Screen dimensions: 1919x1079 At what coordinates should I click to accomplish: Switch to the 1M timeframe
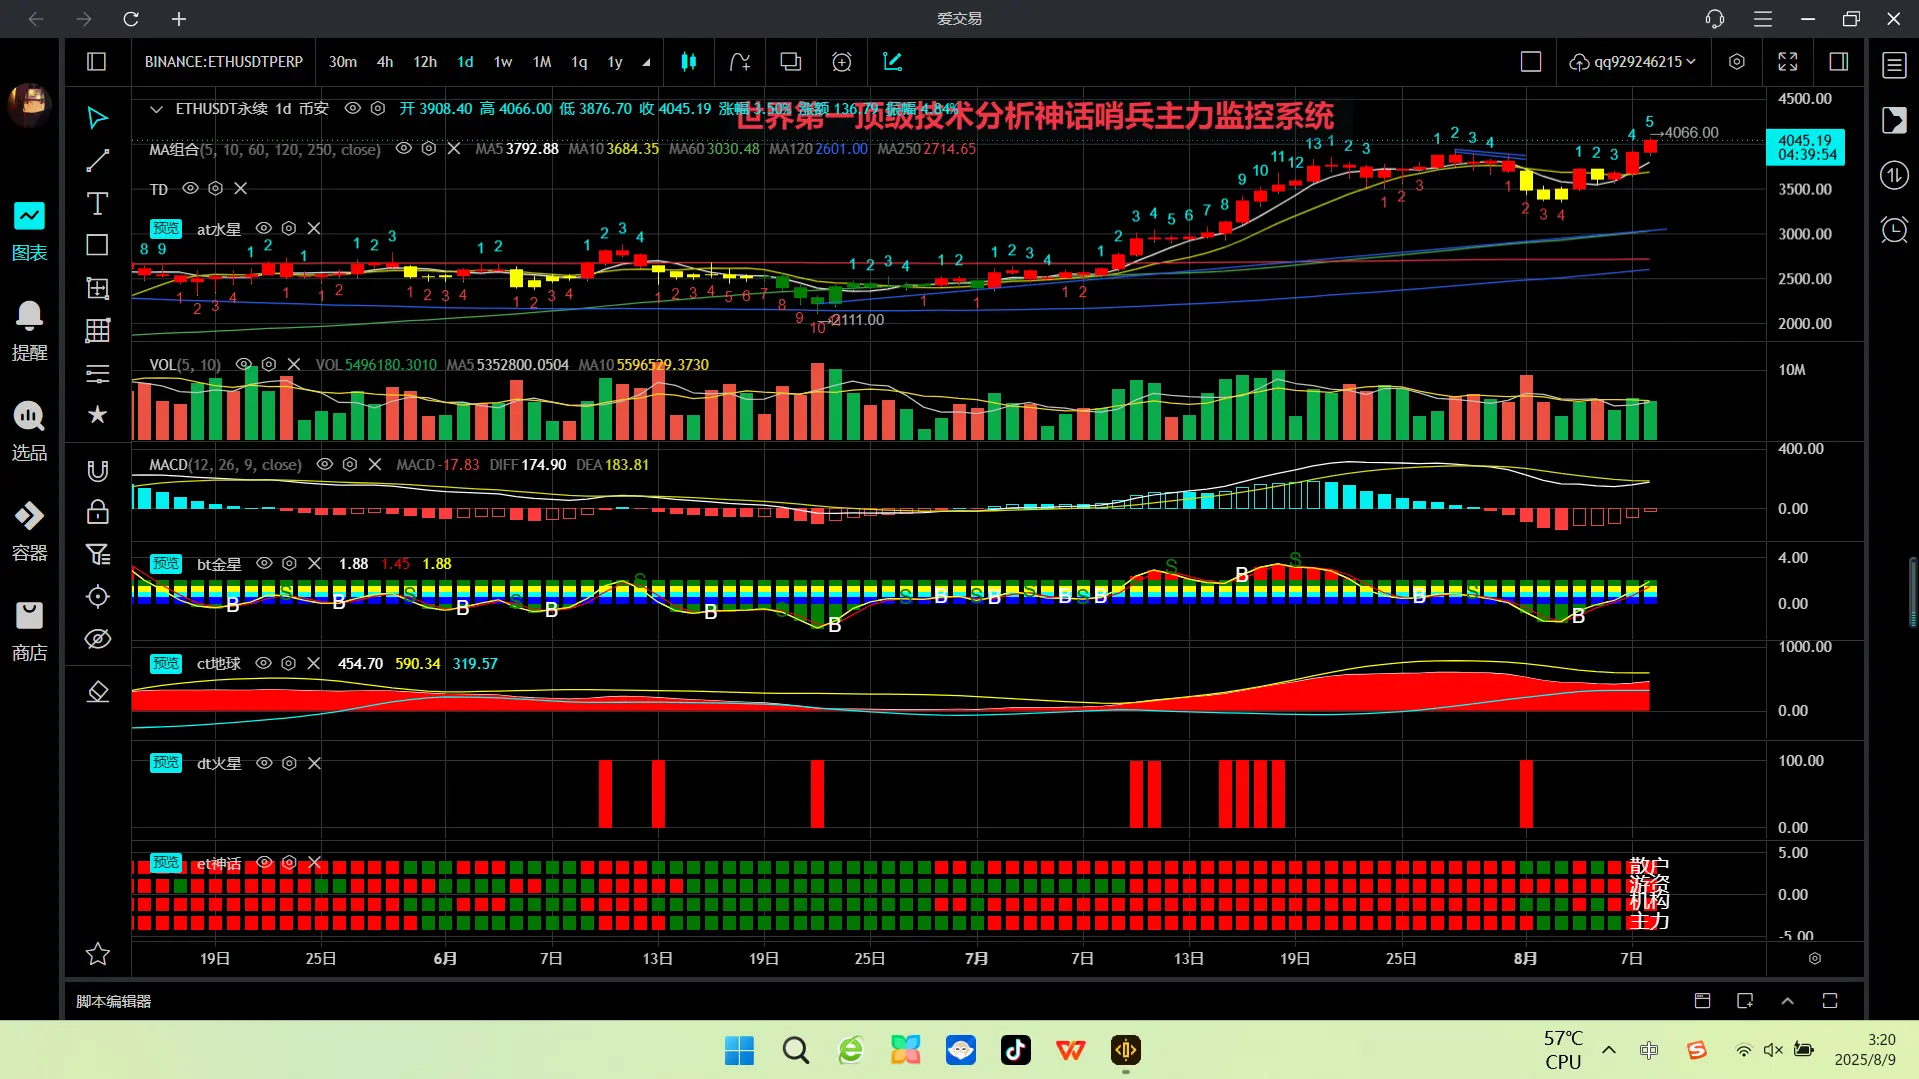pyautogui.click(x=542, y=62)
